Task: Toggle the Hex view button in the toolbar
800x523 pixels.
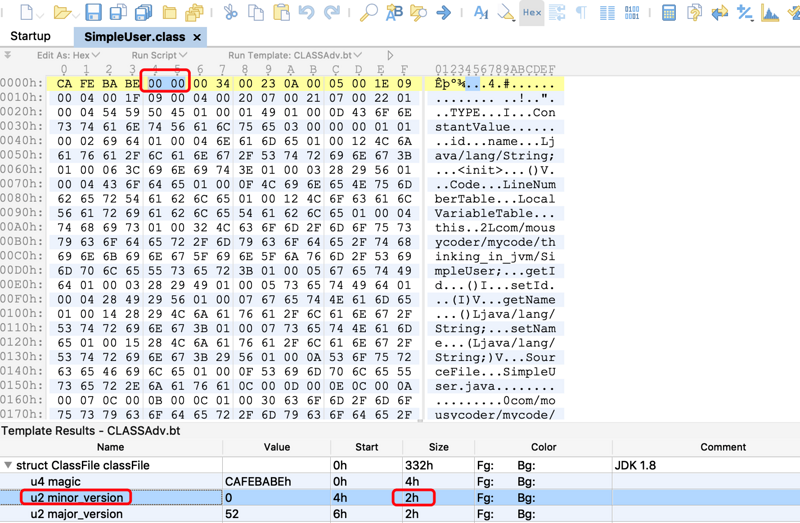Action: pos(532,12)
